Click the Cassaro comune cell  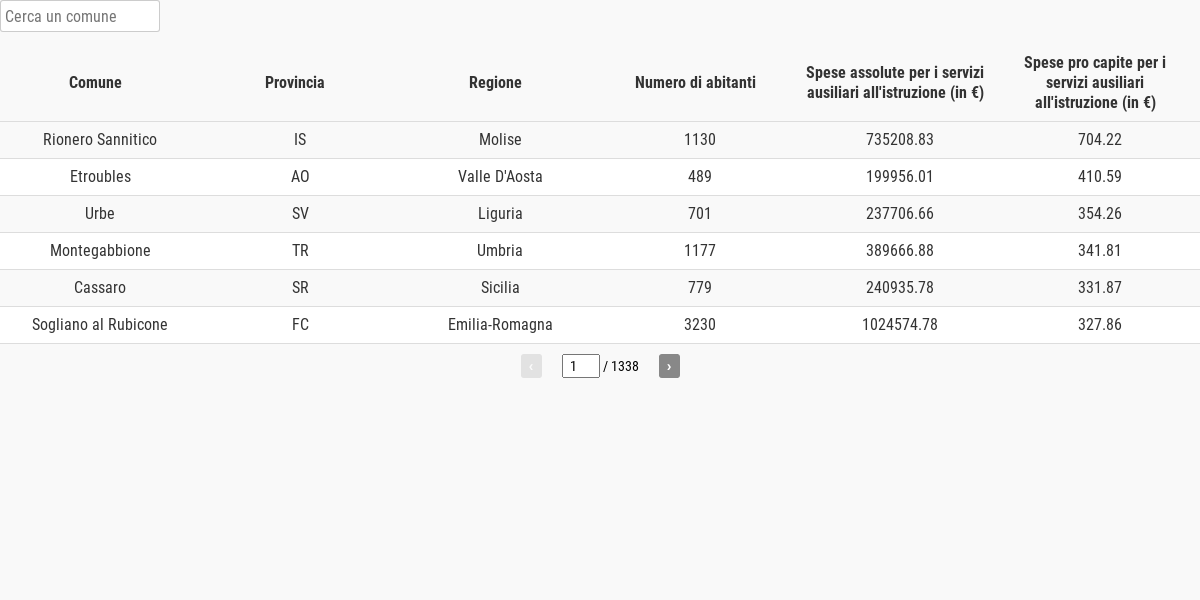[x=100, y=288]
